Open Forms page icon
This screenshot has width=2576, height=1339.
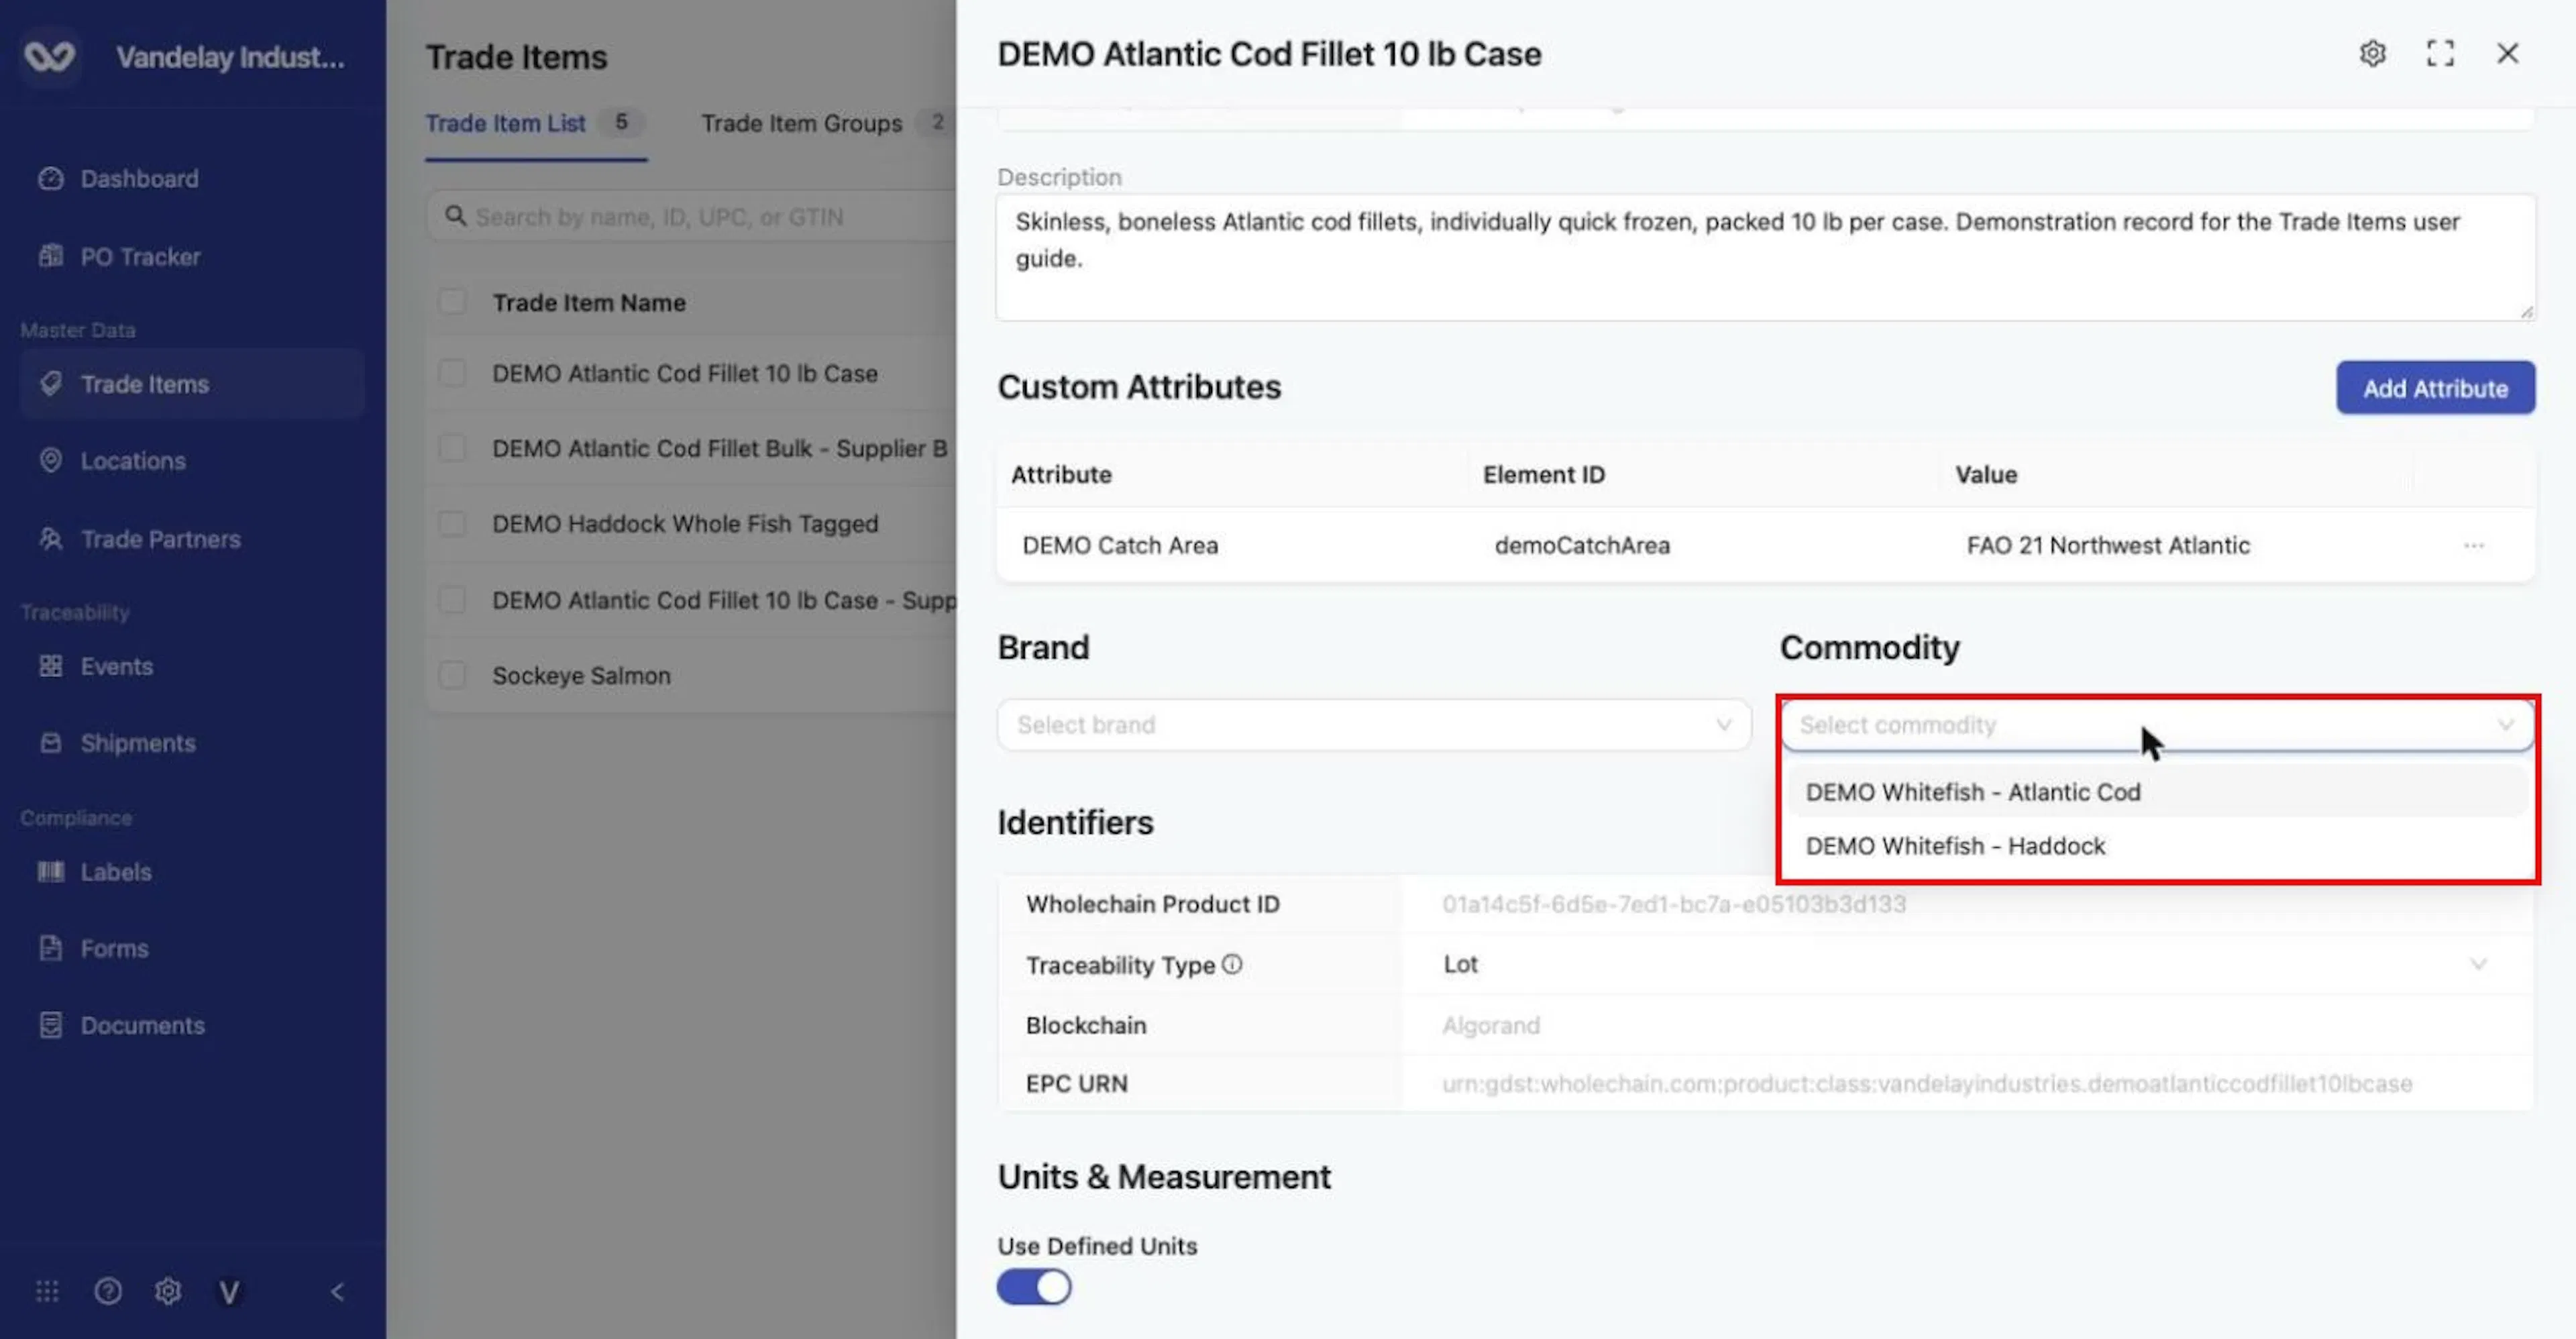coord(50,948)
